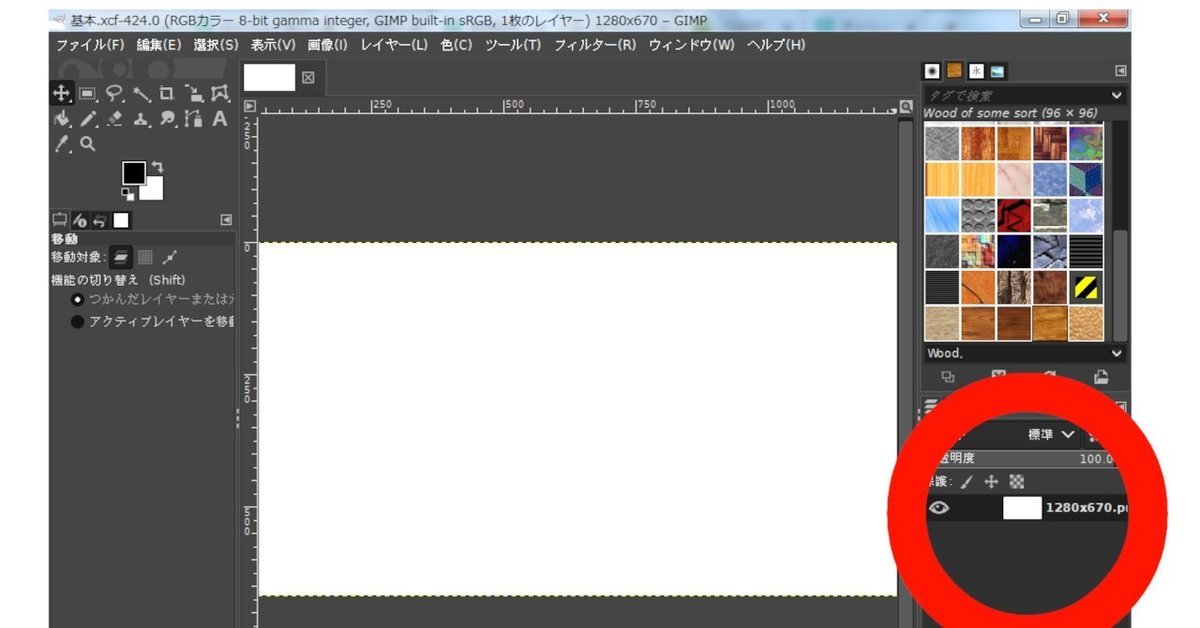
Task: Open the ツール(T) menu
Action: click(x=513, y=45)
